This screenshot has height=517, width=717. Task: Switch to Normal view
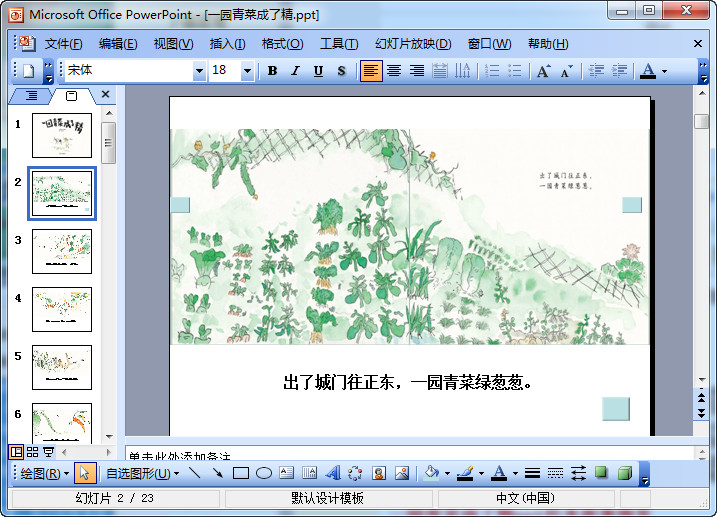pos(16,452)
